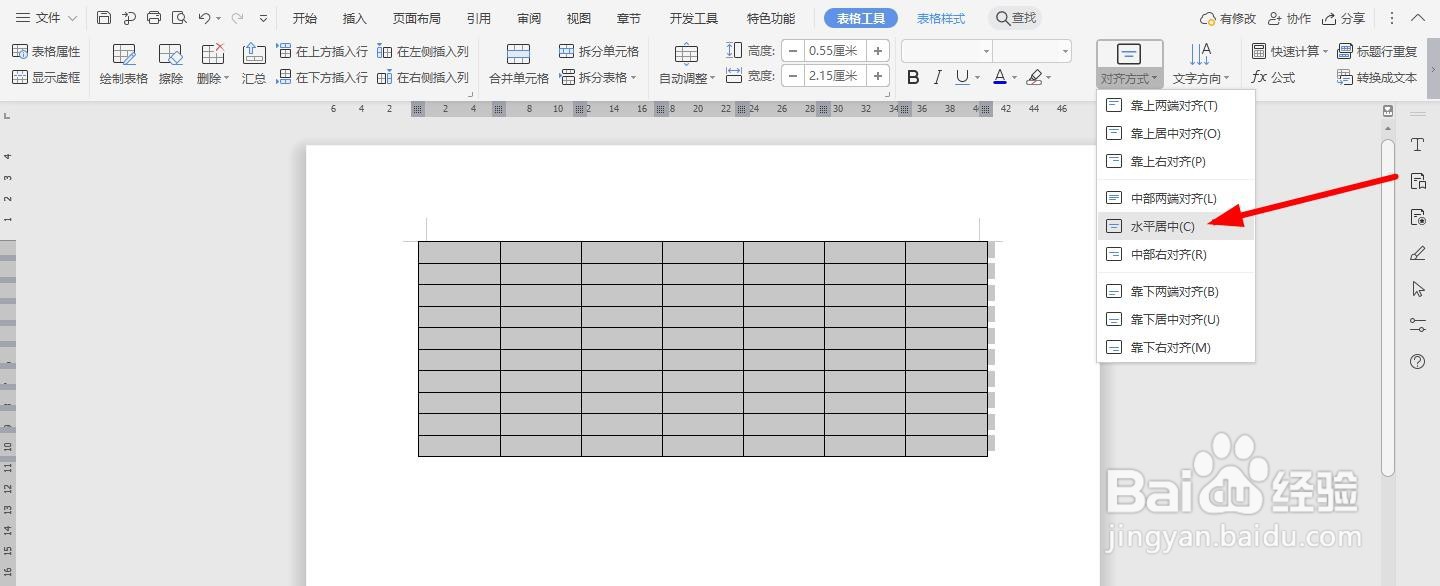Screen dimensions: 1440x586
Task: Select 中部右对齐(R) alignment
Action: [1175, 254]
